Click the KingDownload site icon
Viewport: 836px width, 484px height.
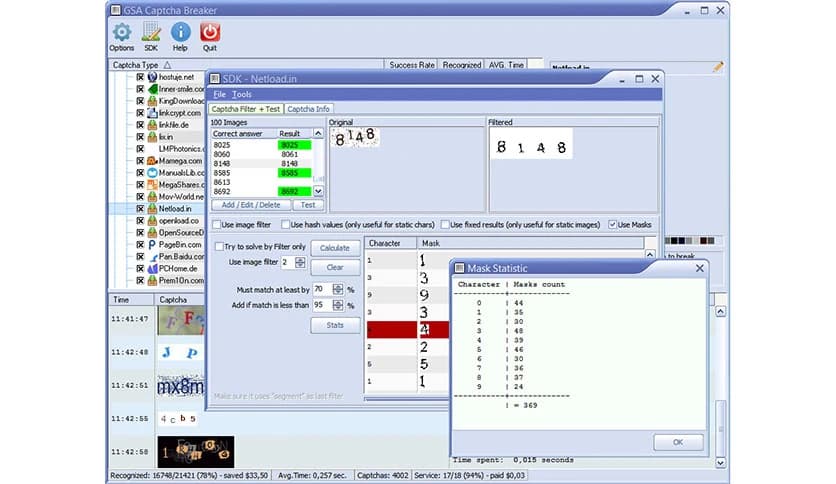[152, 101]
